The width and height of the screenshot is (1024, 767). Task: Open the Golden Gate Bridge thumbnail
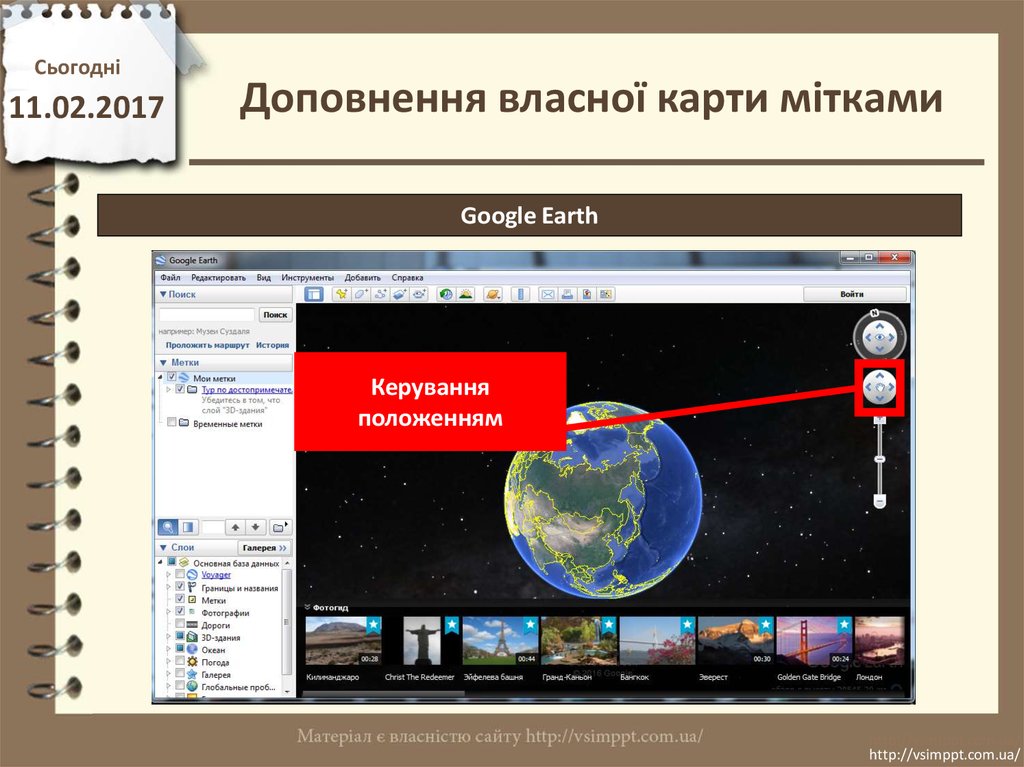814,641
